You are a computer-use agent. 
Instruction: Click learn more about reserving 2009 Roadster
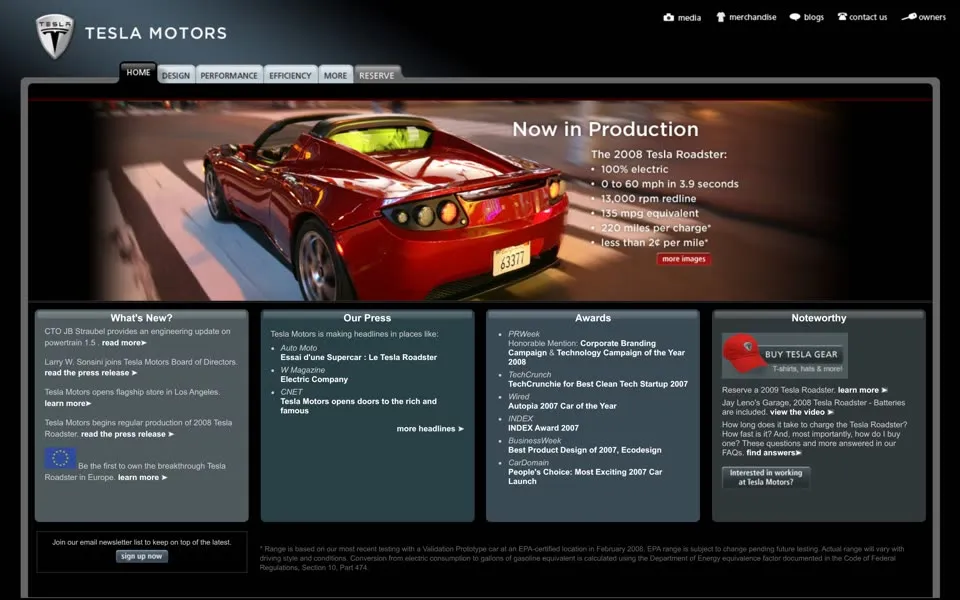[x=862, y=390]
